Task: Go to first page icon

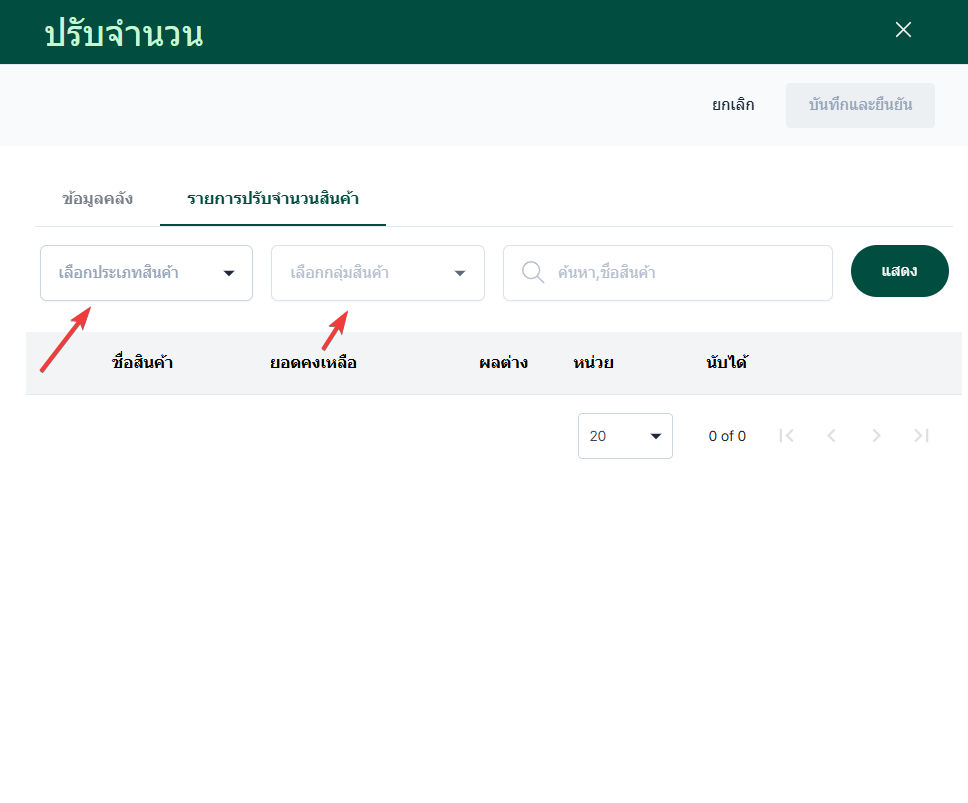Action: point(786,436)
